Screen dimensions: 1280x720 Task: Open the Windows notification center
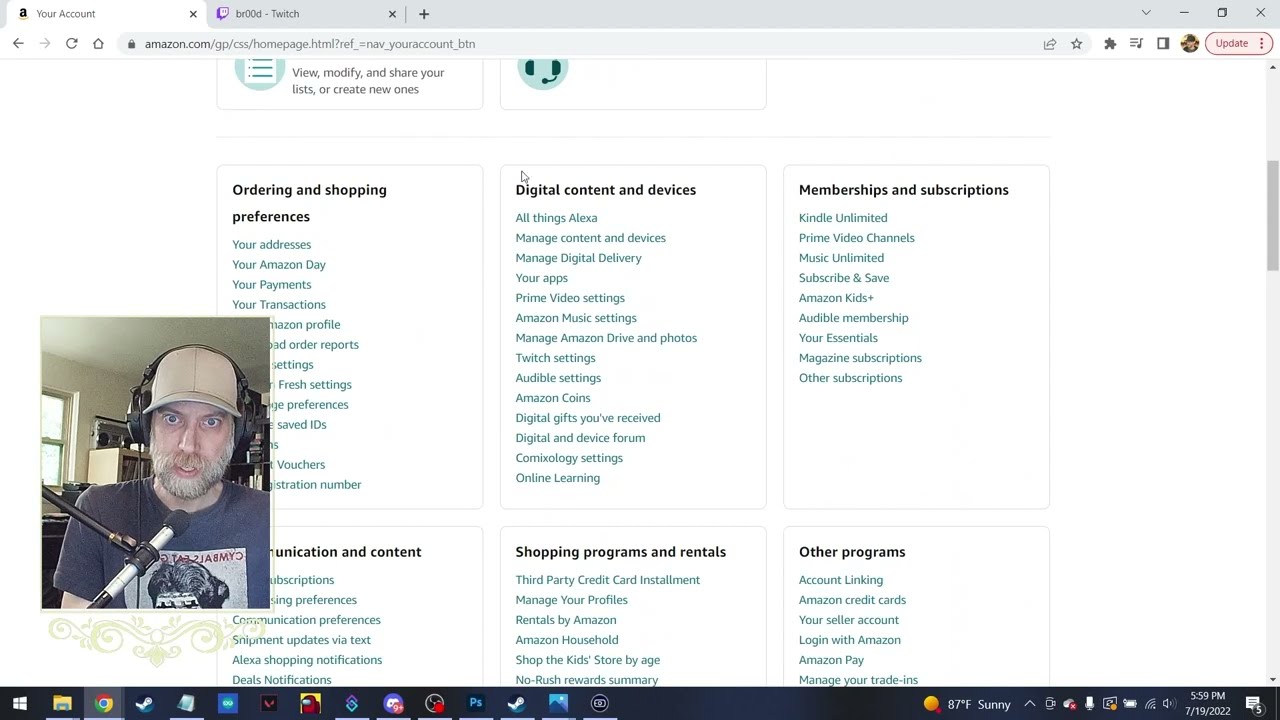(x=1254, y=704)
